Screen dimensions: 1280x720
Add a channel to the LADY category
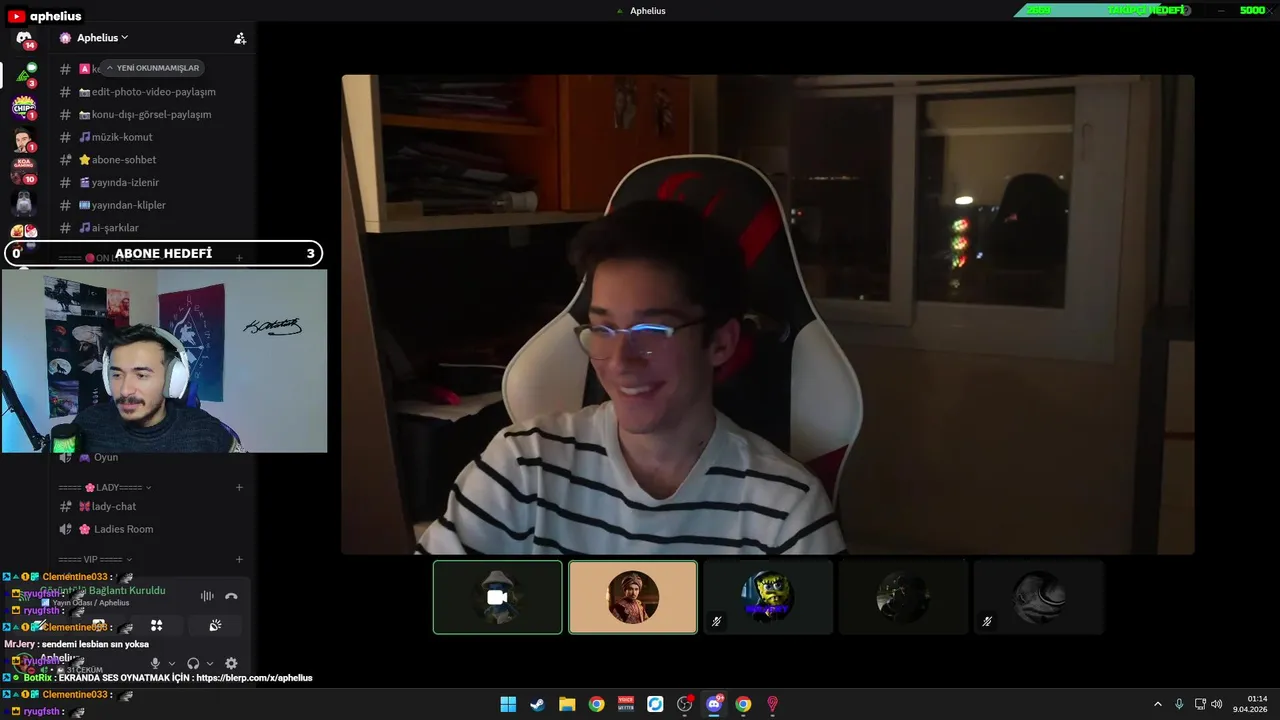(239, 488)
